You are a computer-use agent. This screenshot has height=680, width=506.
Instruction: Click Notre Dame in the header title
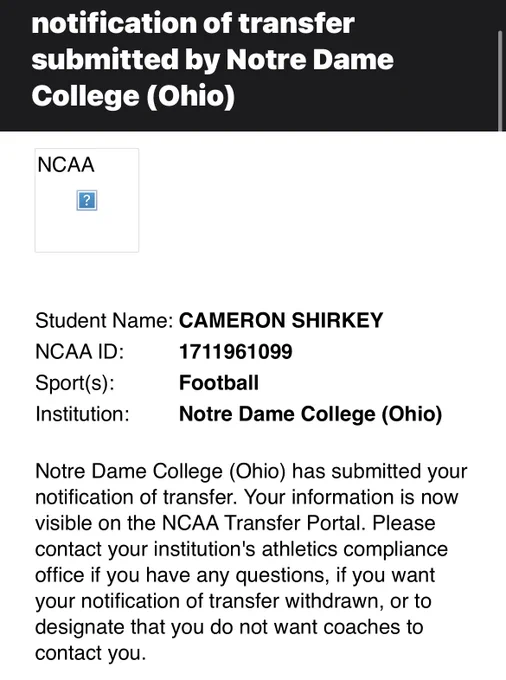[310, 59]
